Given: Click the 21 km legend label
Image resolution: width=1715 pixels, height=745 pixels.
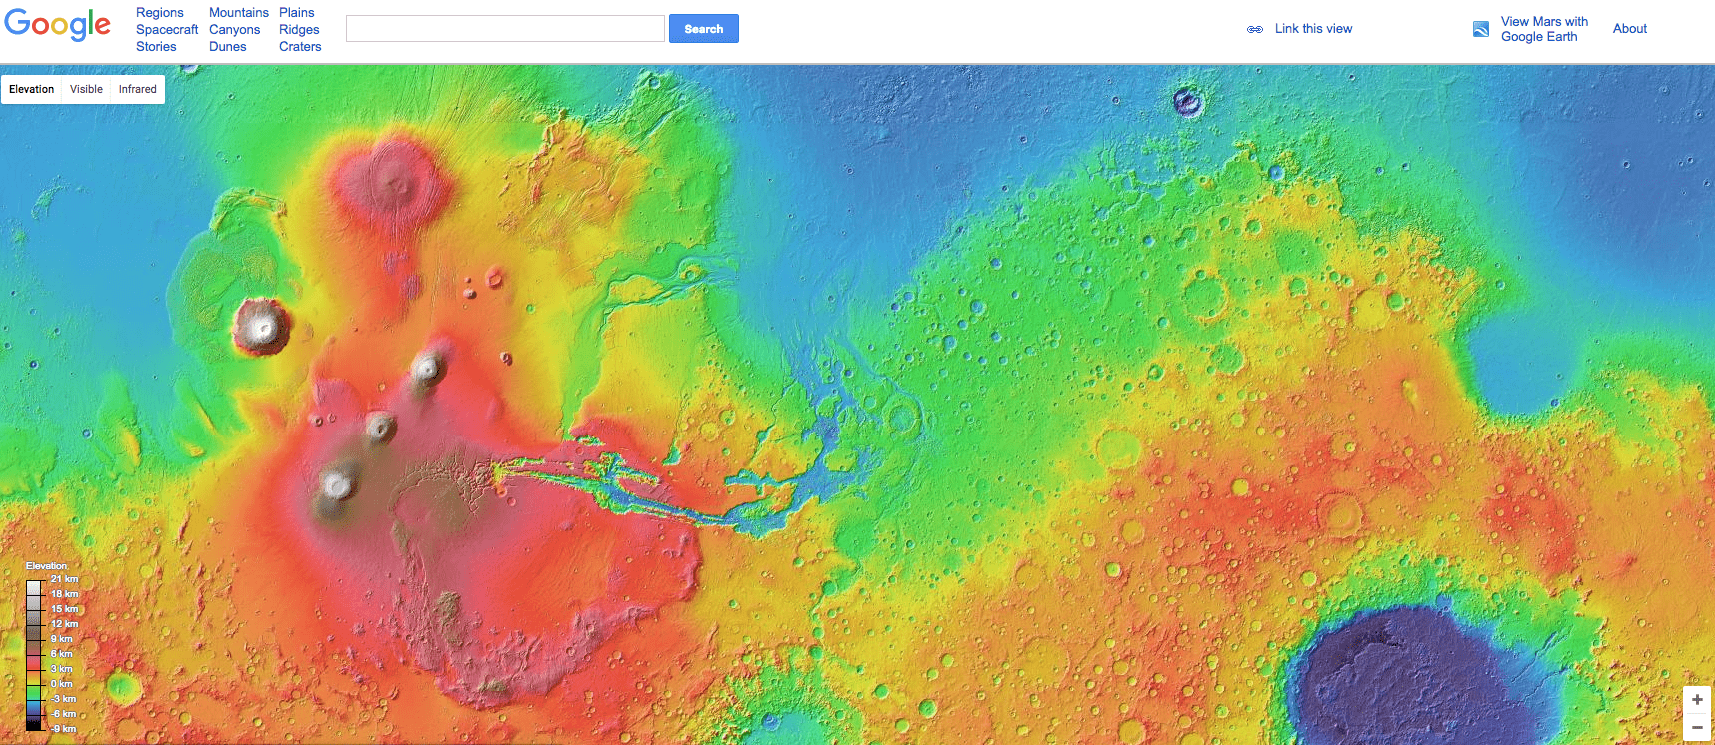Looking at the screenshot, I should tap(64, 579).
